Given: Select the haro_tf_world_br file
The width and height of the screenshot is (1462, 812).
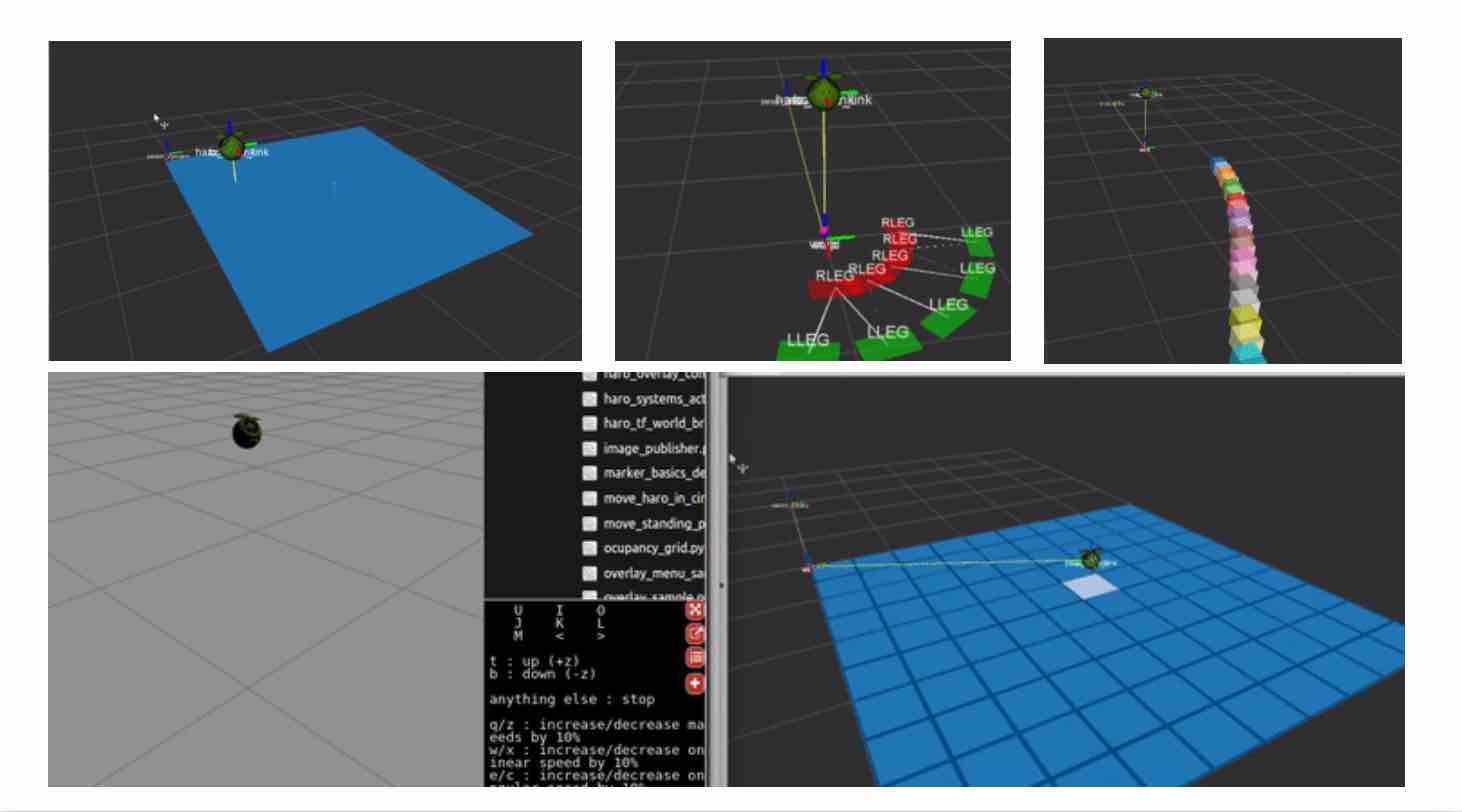Looking at the screenshot, I should point(654,423).
